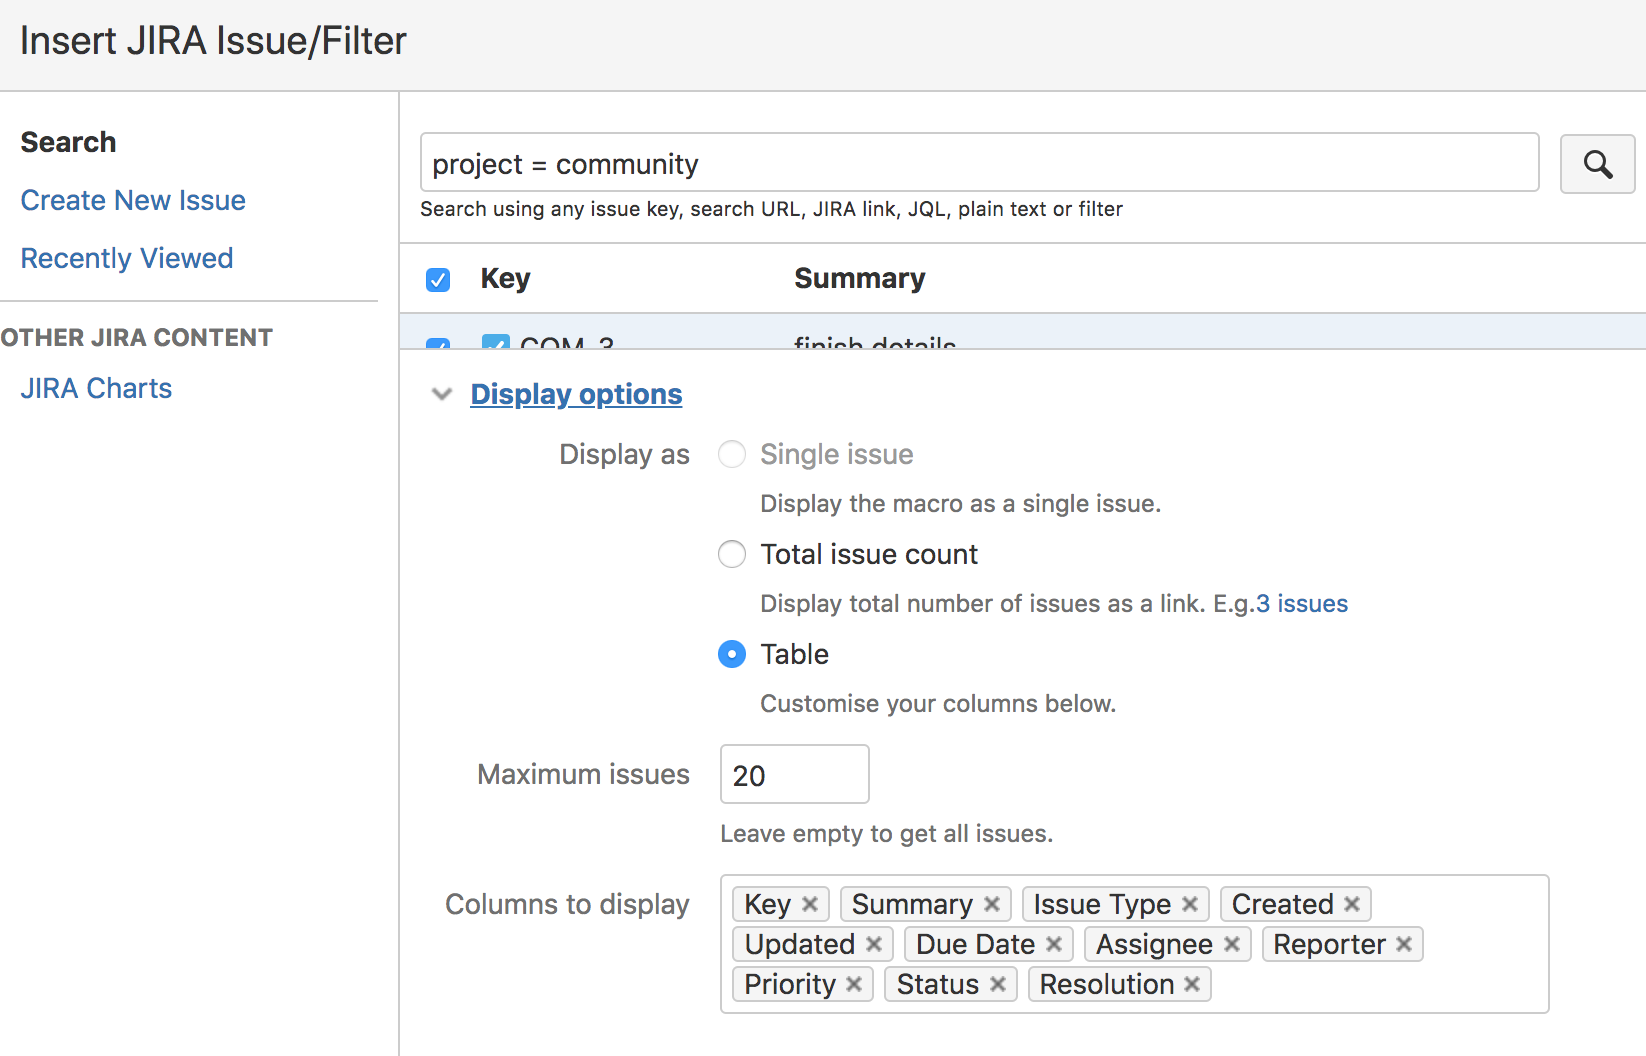Remove the Priority column tag
The width and height of the screenshot is (1646, 1056).
(x=855, y=983)
